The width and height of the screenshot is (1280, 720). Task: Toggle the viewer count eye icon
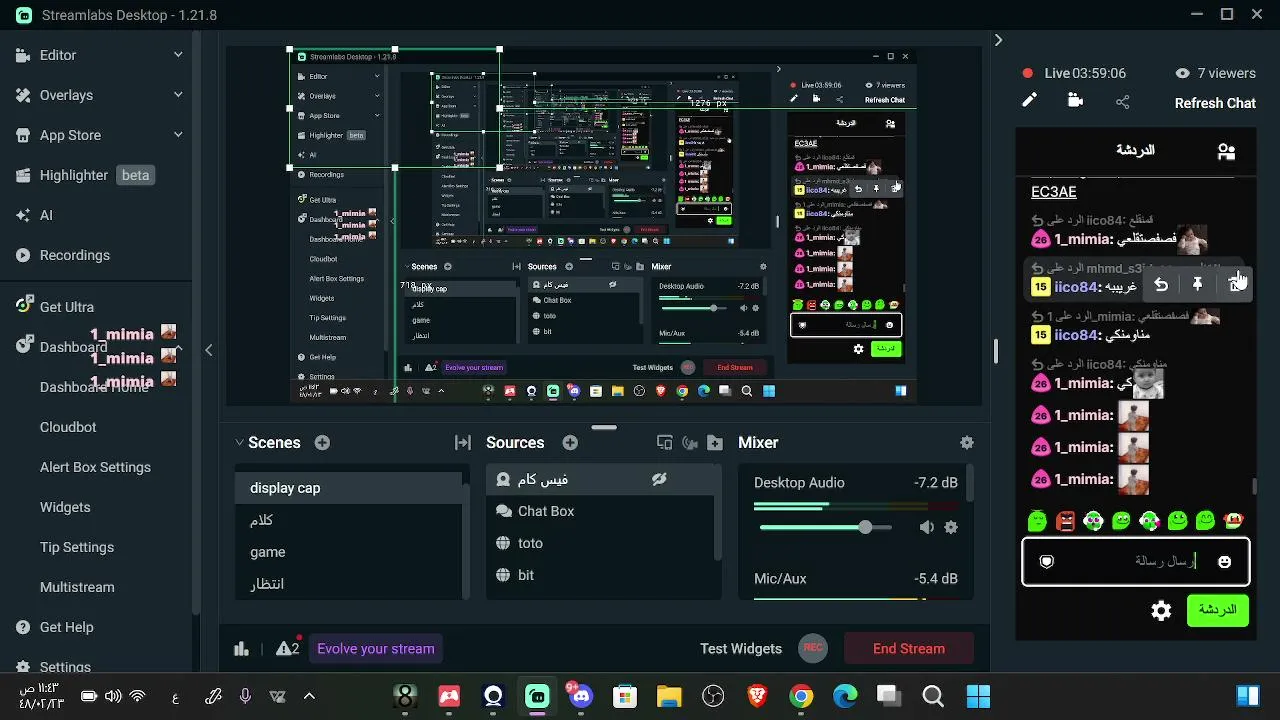1182,73
